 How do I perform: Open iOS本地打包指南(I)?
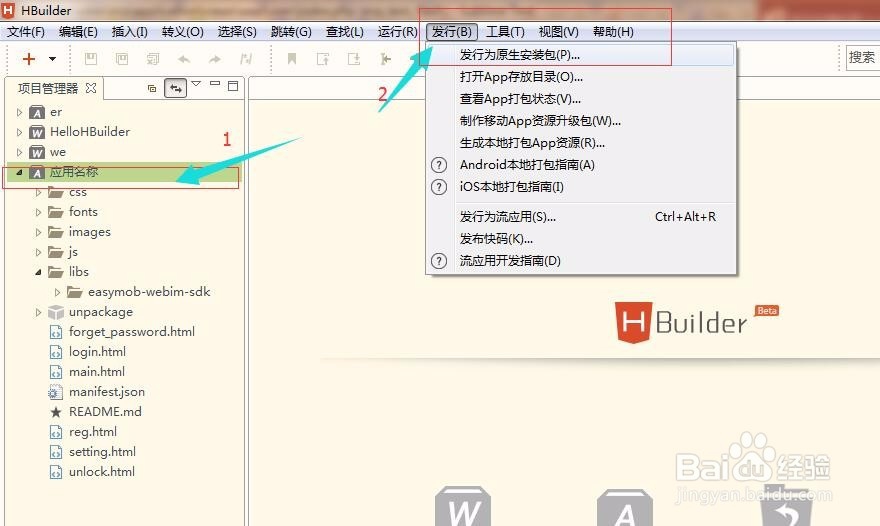point(581,187)
